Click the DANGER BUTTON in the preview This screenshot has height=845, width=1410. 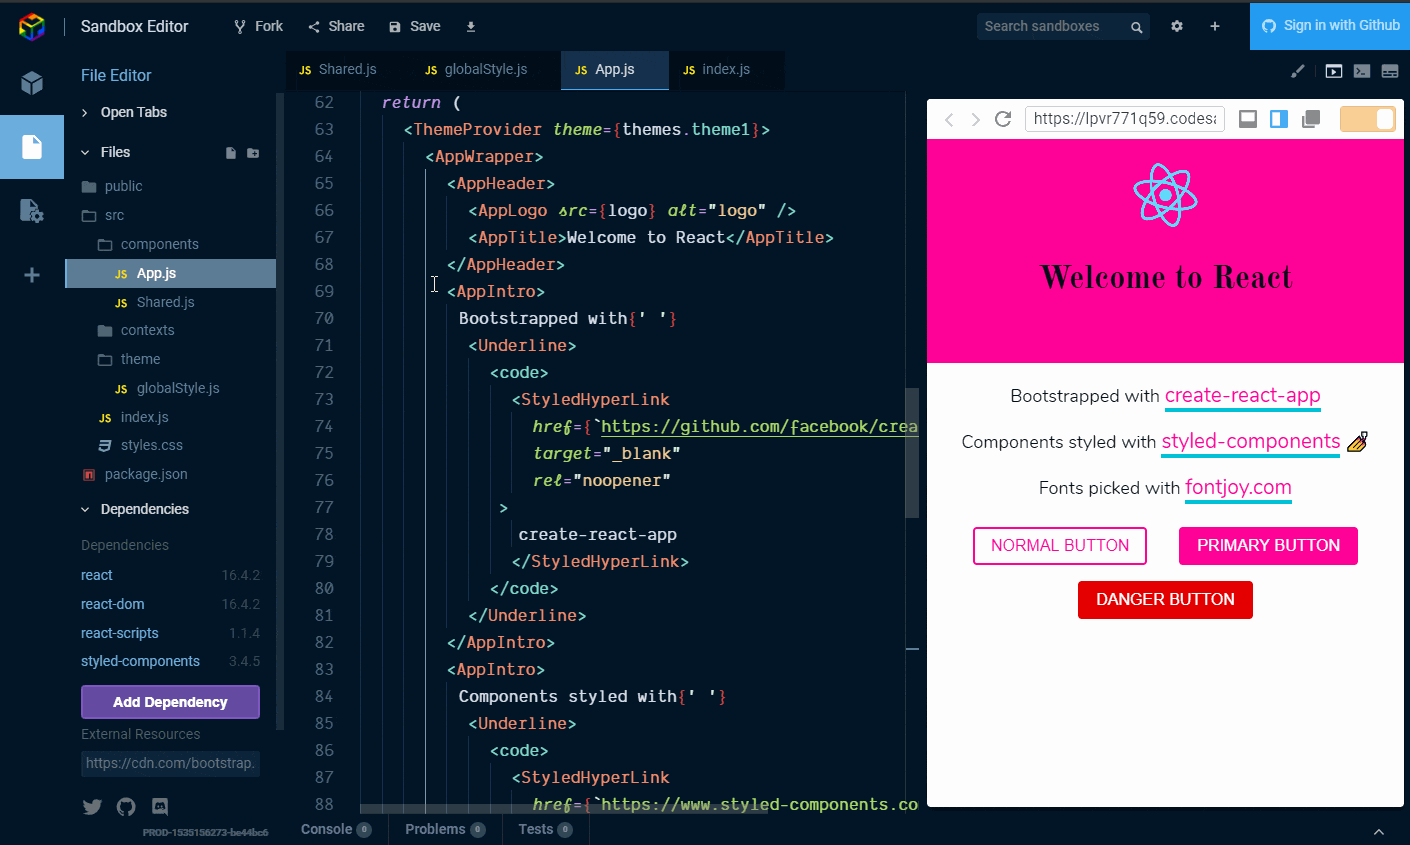click(x=1165, y=600)
